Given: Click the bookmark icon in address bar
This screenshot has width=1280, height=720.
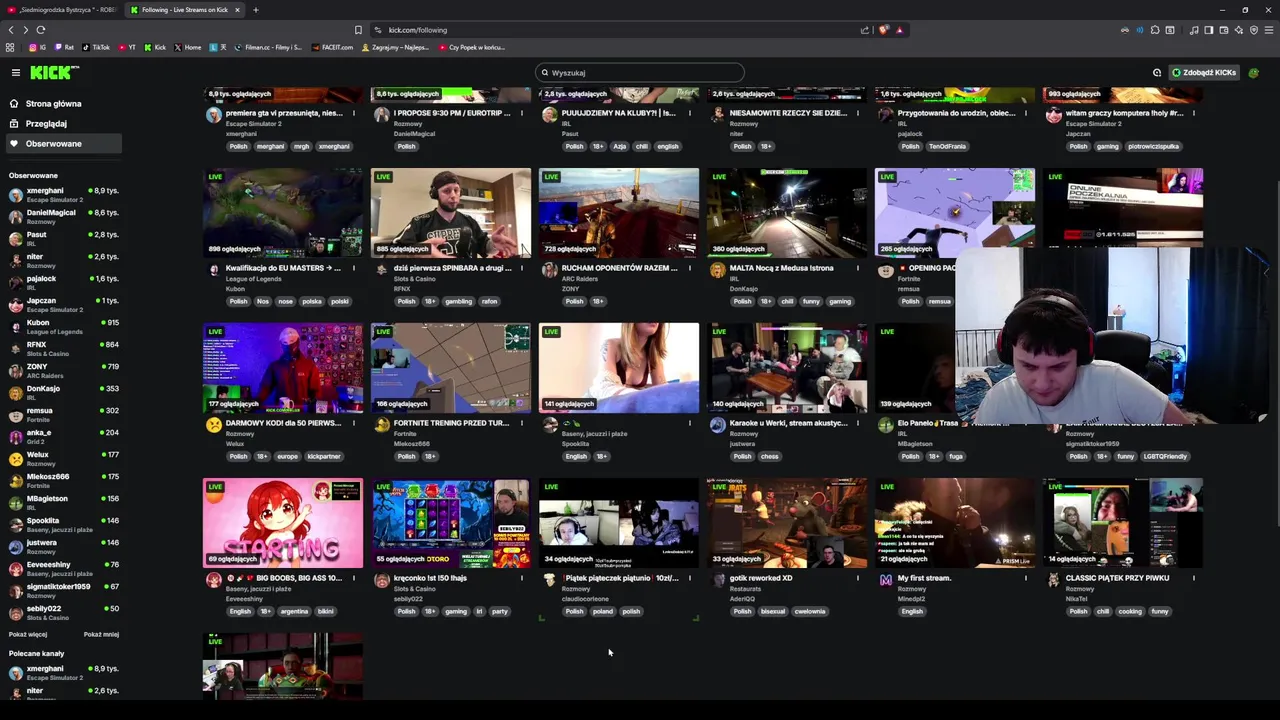Looking at the screenshot, I should click(358, 30).
